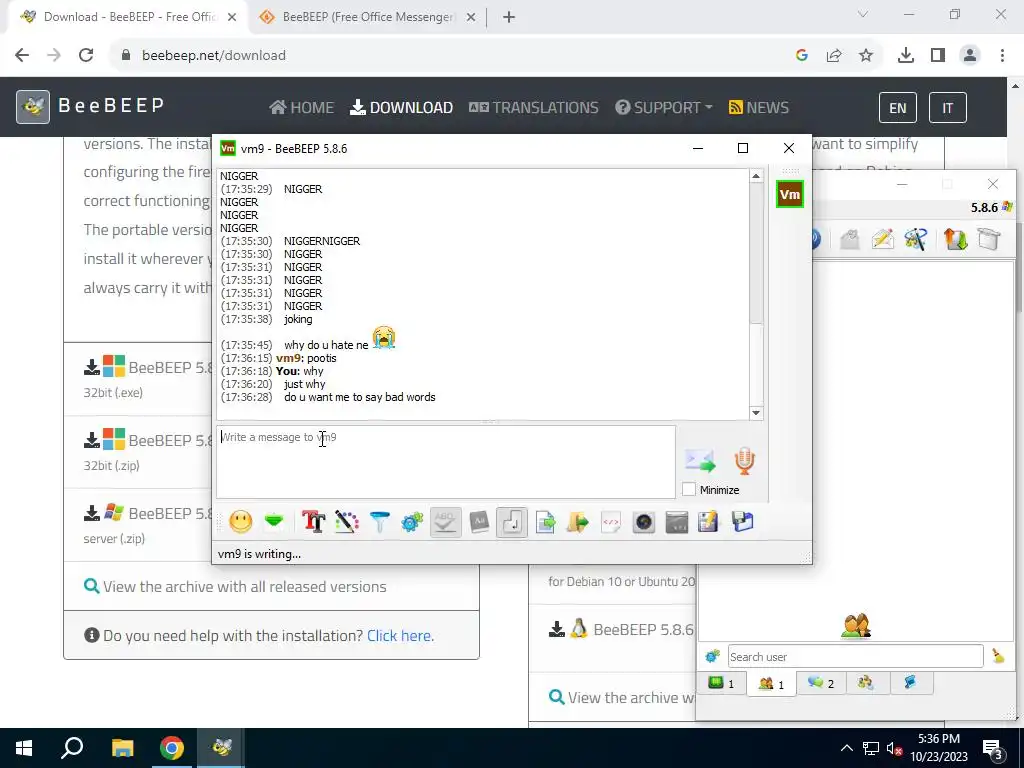Screen dimensions: 1024x768
Task: Switch website language to IT
Action: (948, 108)
